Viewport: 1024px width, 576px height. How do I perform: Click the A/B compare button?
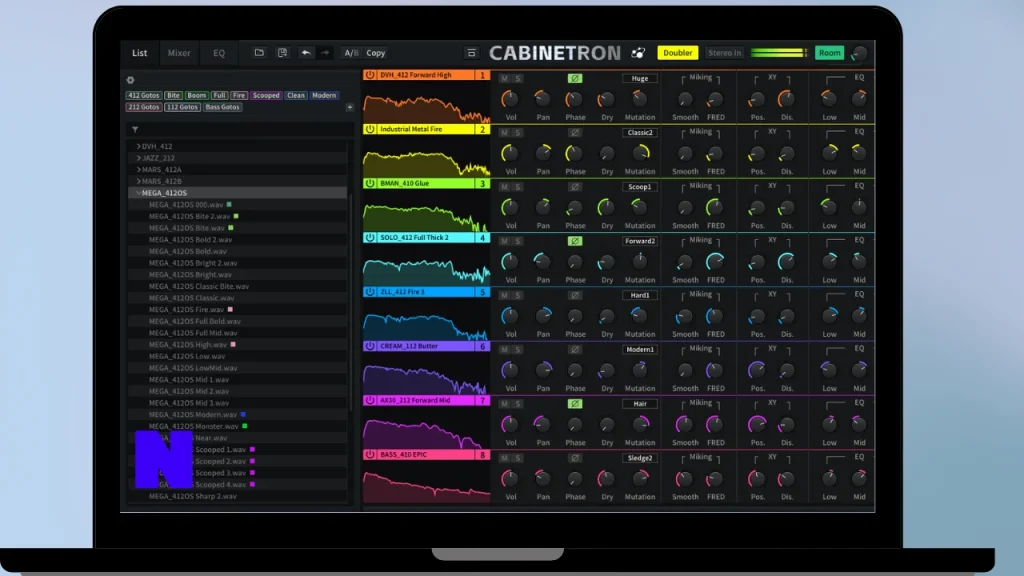351,53
